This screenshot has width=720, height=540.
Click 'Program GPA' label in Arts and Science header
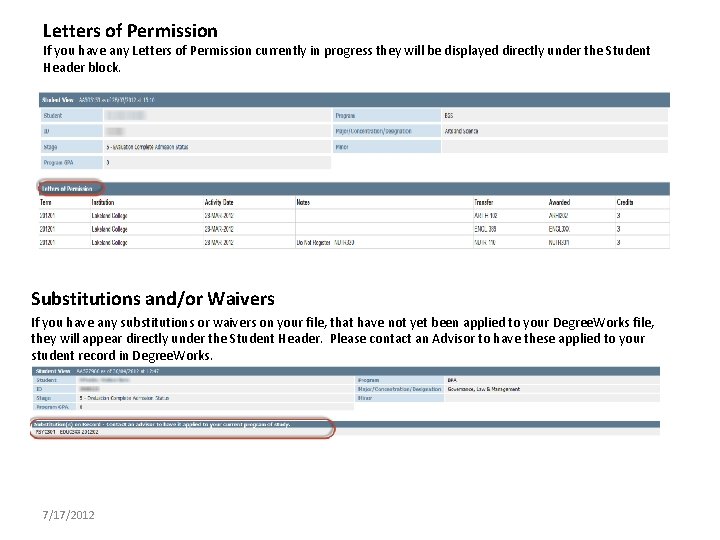click(58, 163)
